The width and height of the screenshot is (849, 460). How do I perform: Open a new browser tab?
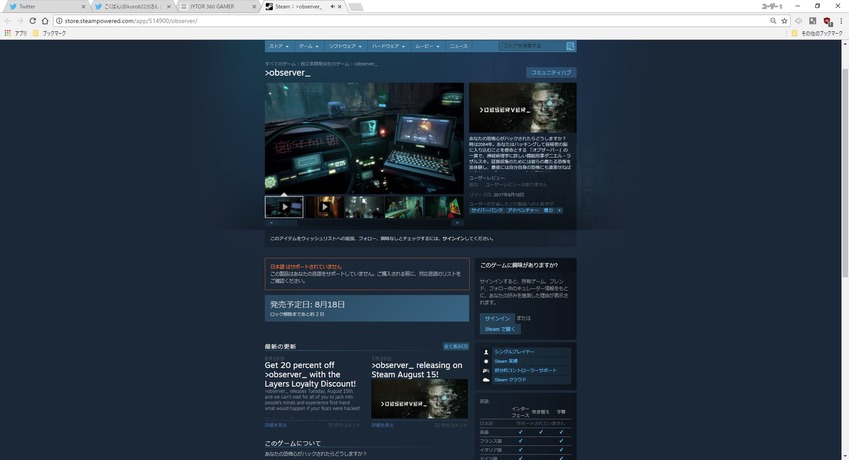tap(355, 7)
